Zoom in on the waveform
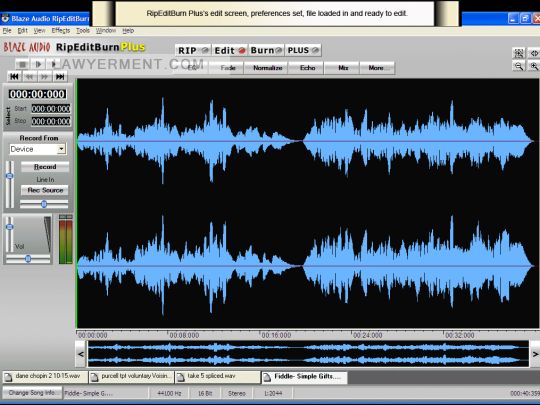This screenshot has width=540, height=405. (533, 66)
